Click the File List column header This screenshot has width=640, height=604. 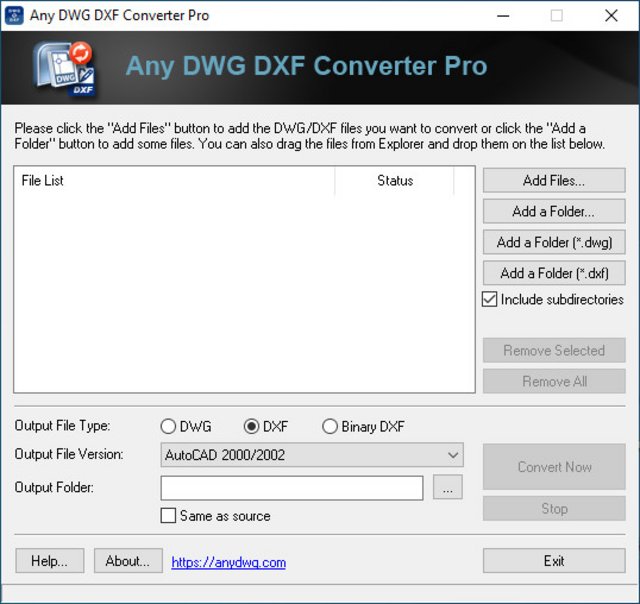pyautogui.click(x=174, y=181)
